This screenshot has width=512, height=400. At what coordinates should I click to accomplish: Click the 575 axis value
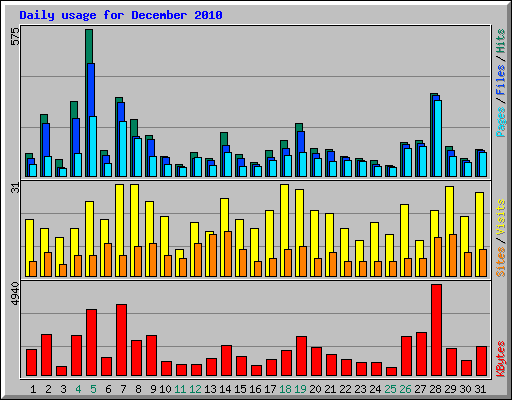click(x=15, y=36)
